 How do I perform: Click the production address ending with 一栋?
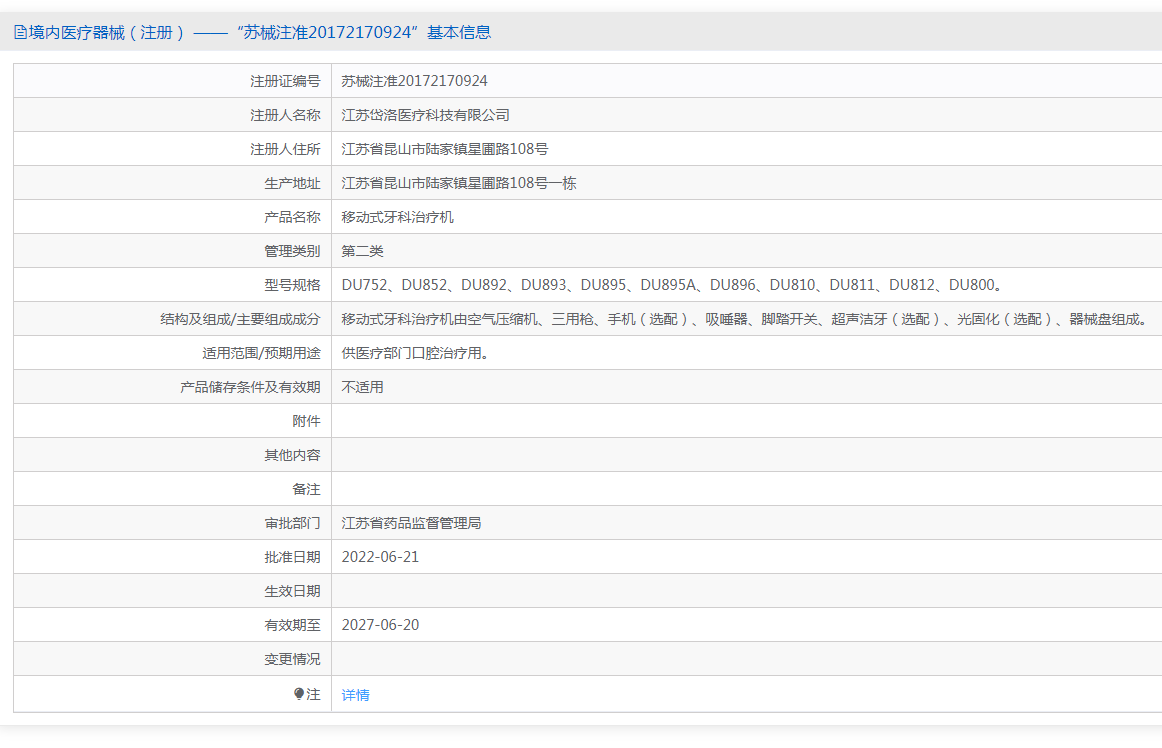pyautogui.click(x=459, y=183)
